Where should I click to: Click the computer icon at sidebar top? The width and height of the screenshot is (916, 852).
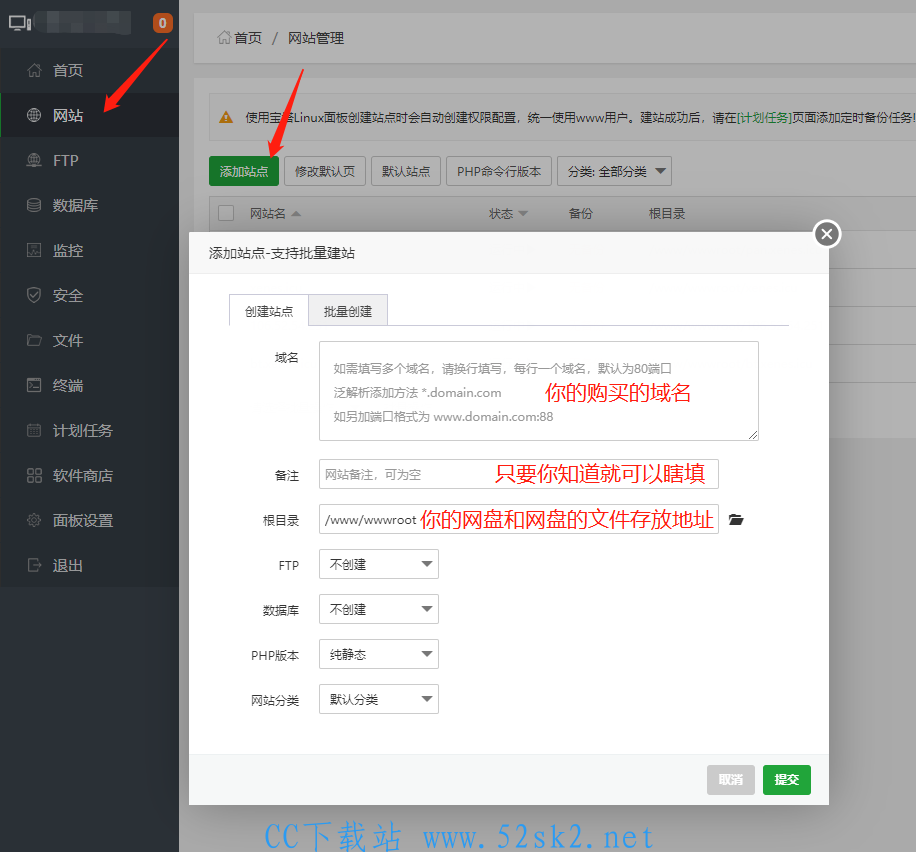point(20,23)
